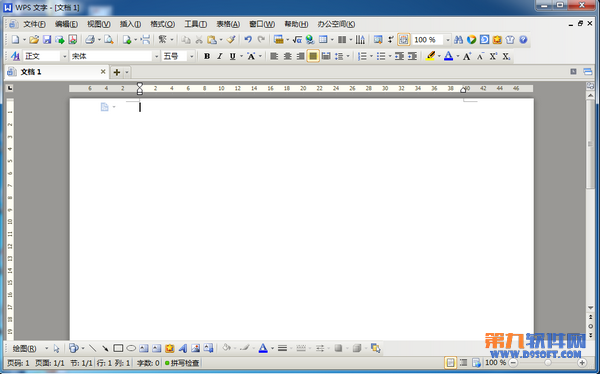Image resolution: width=600 pixels, height=374 pixels.
Task: Toggle Italic formatting
Action: (220, 56)
